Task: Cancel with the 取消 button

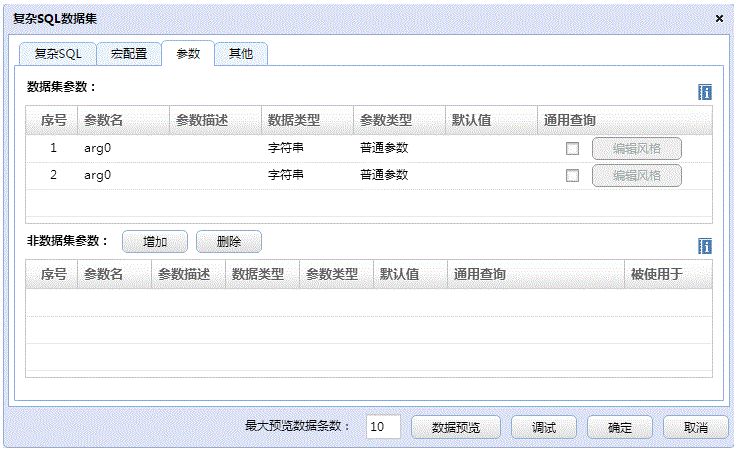Action: pyautogui.click(x=696, y=427)
